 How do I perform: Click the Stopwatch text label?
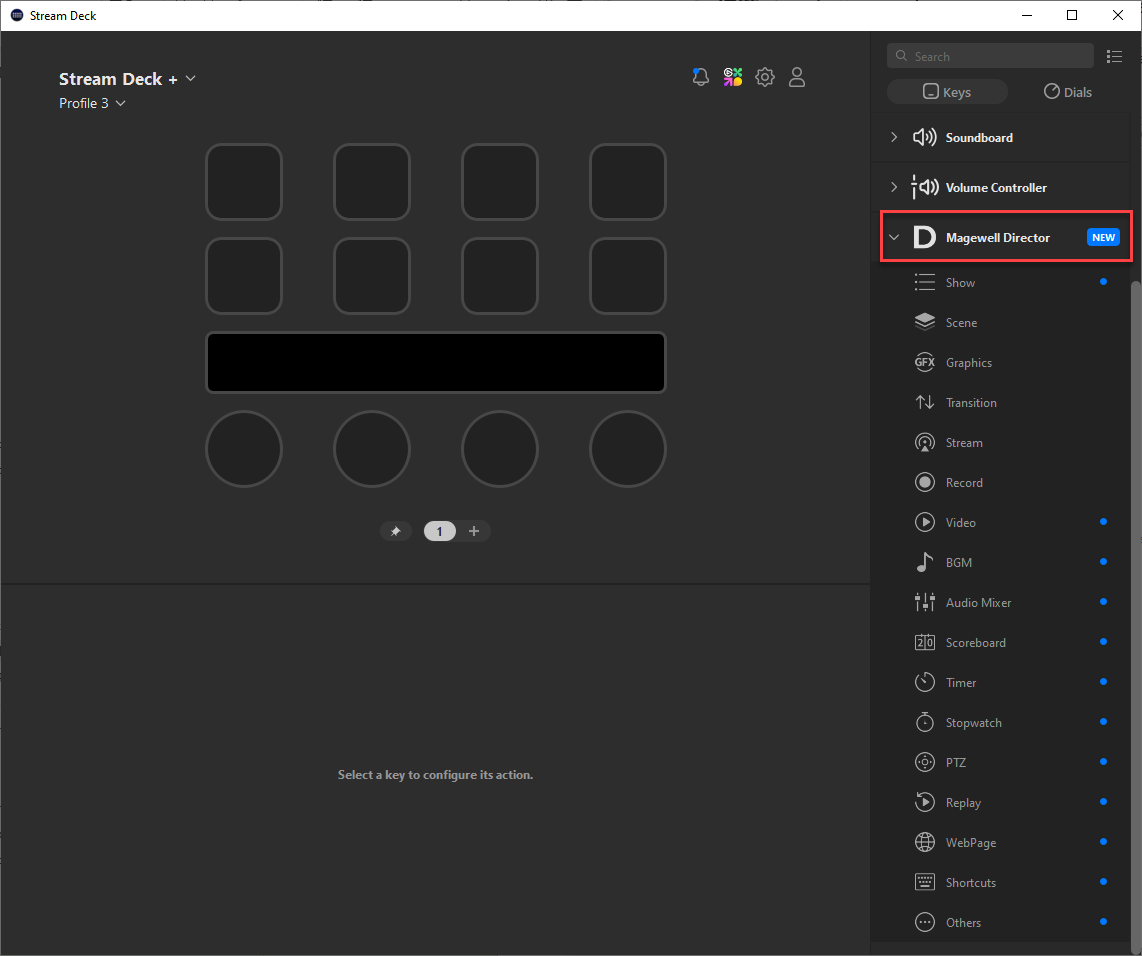click(x=973, y=723)
